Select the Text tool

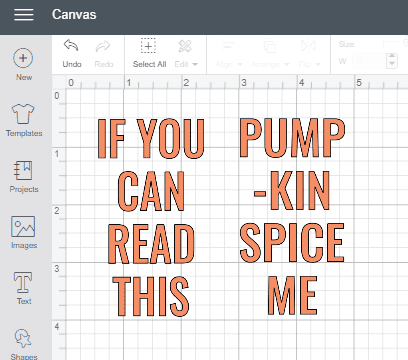coord(23,288)
